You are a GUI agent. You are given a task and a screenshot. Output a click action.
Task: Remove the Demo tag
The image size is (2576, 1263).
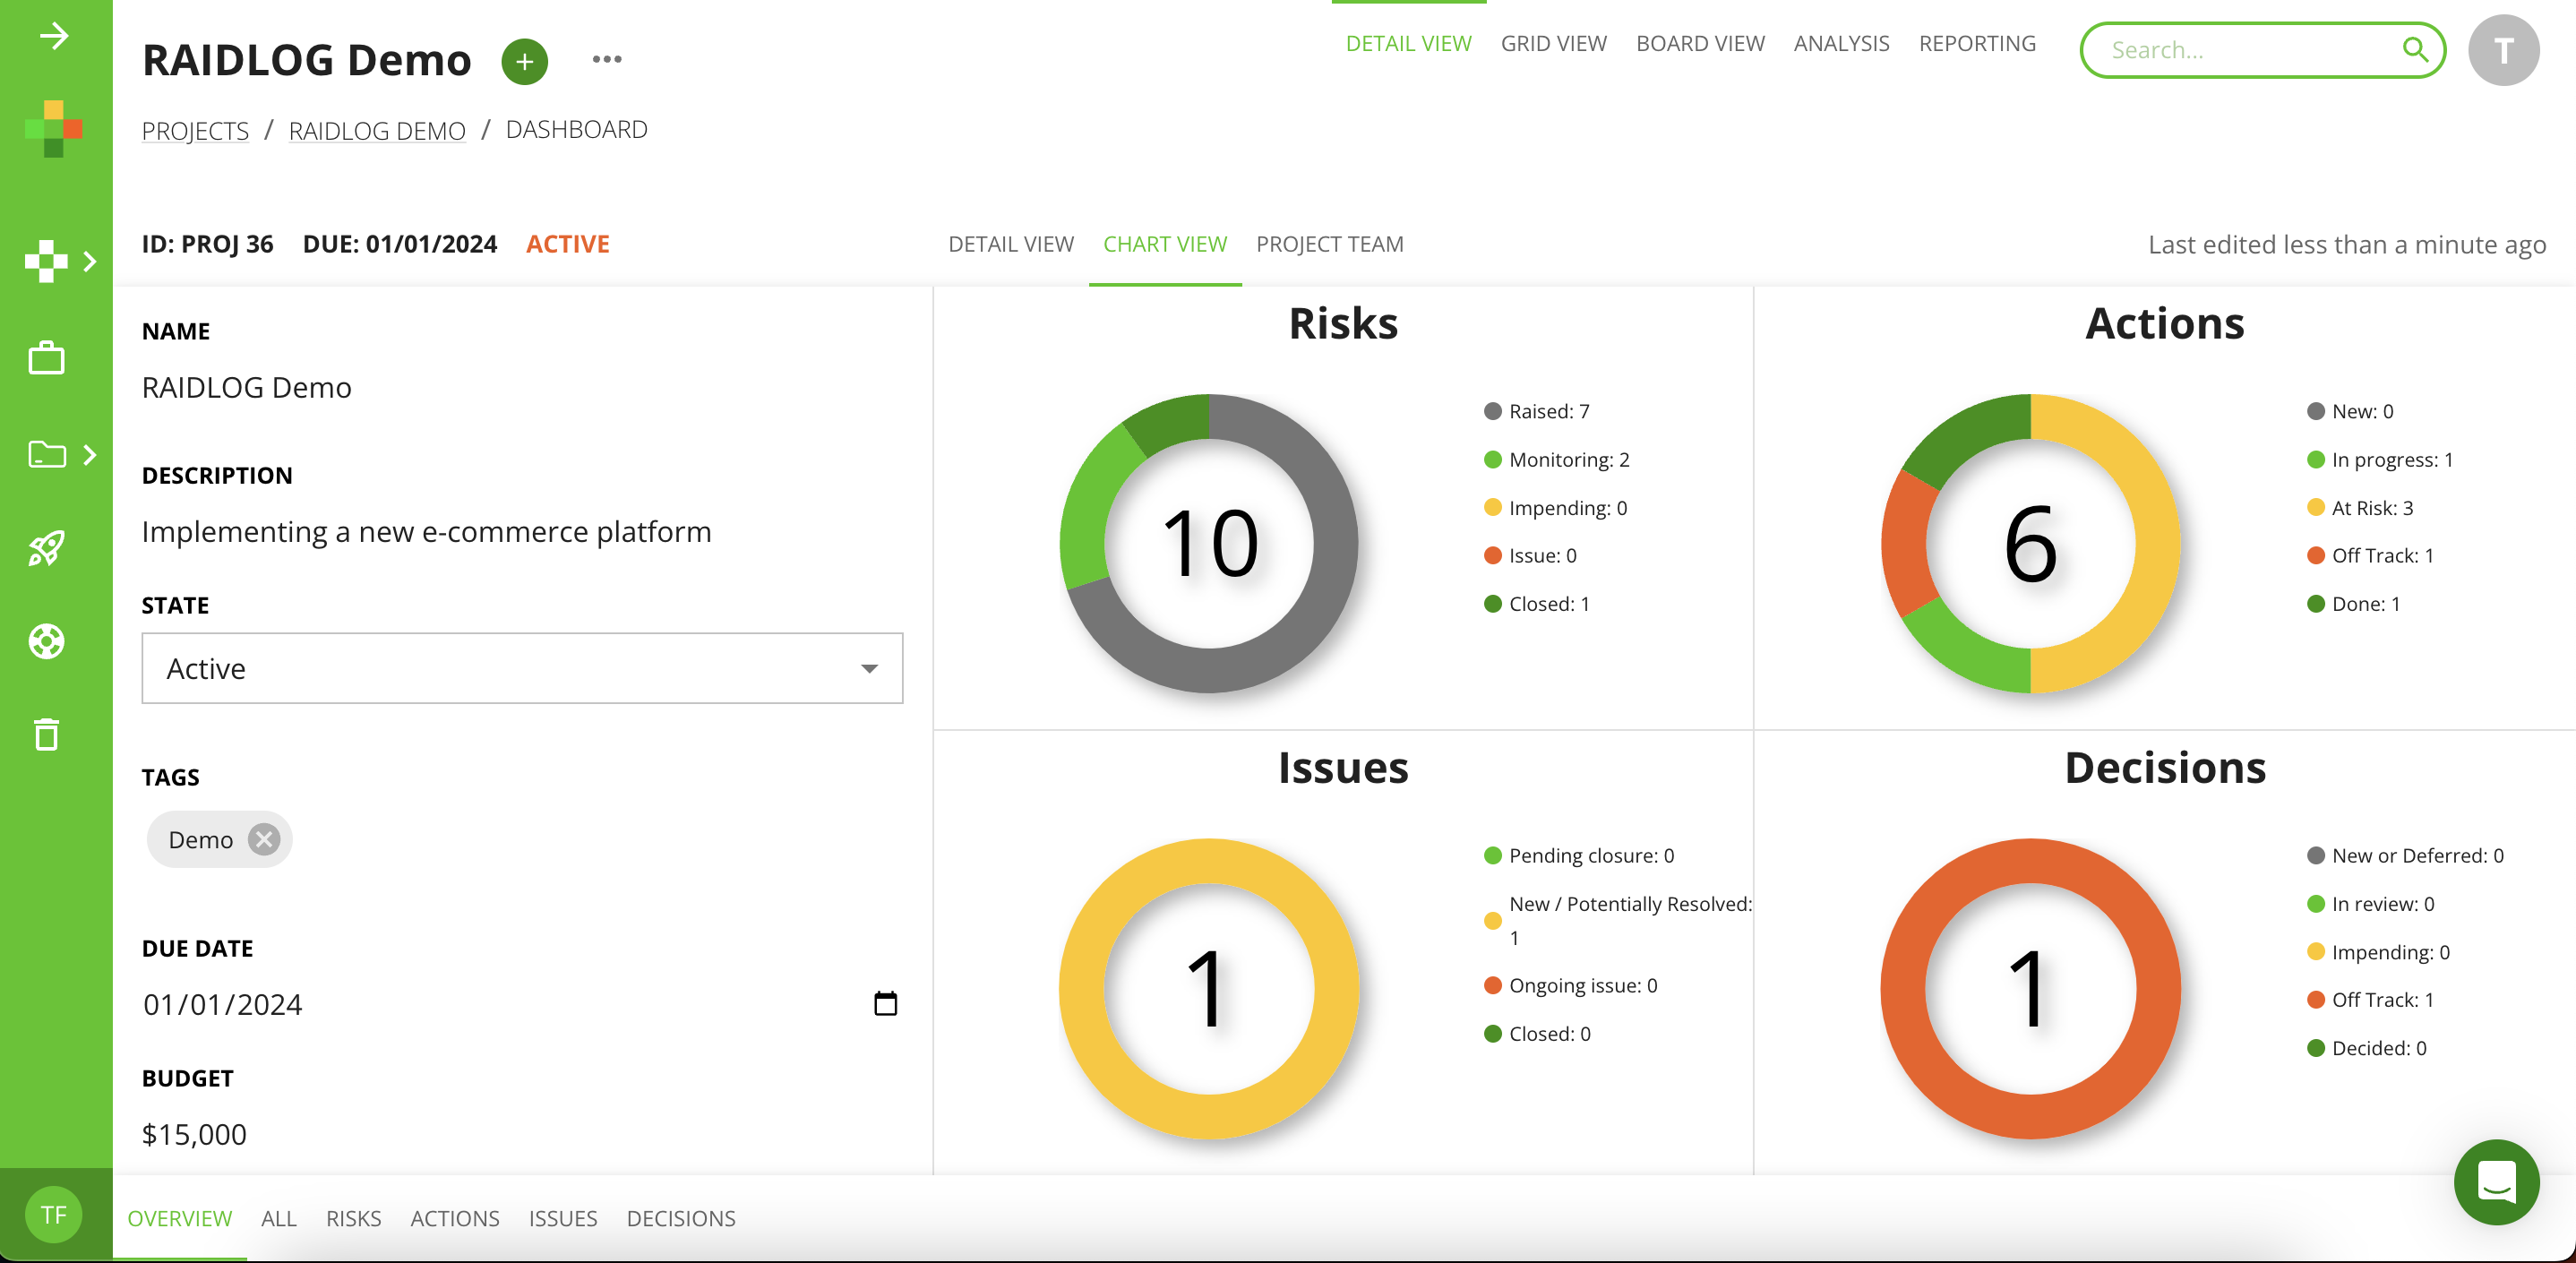pos(263,839)
